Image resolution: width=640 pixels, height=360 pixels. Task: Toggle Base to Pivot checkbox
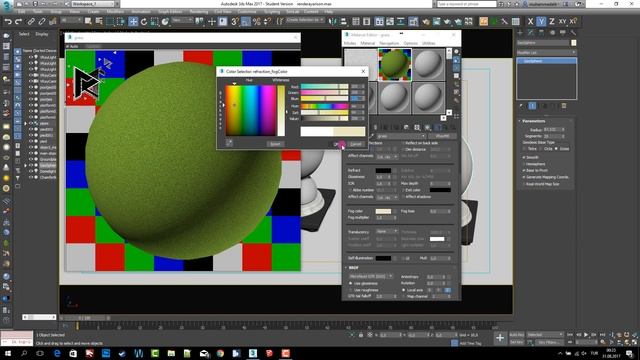pos(524,170)
